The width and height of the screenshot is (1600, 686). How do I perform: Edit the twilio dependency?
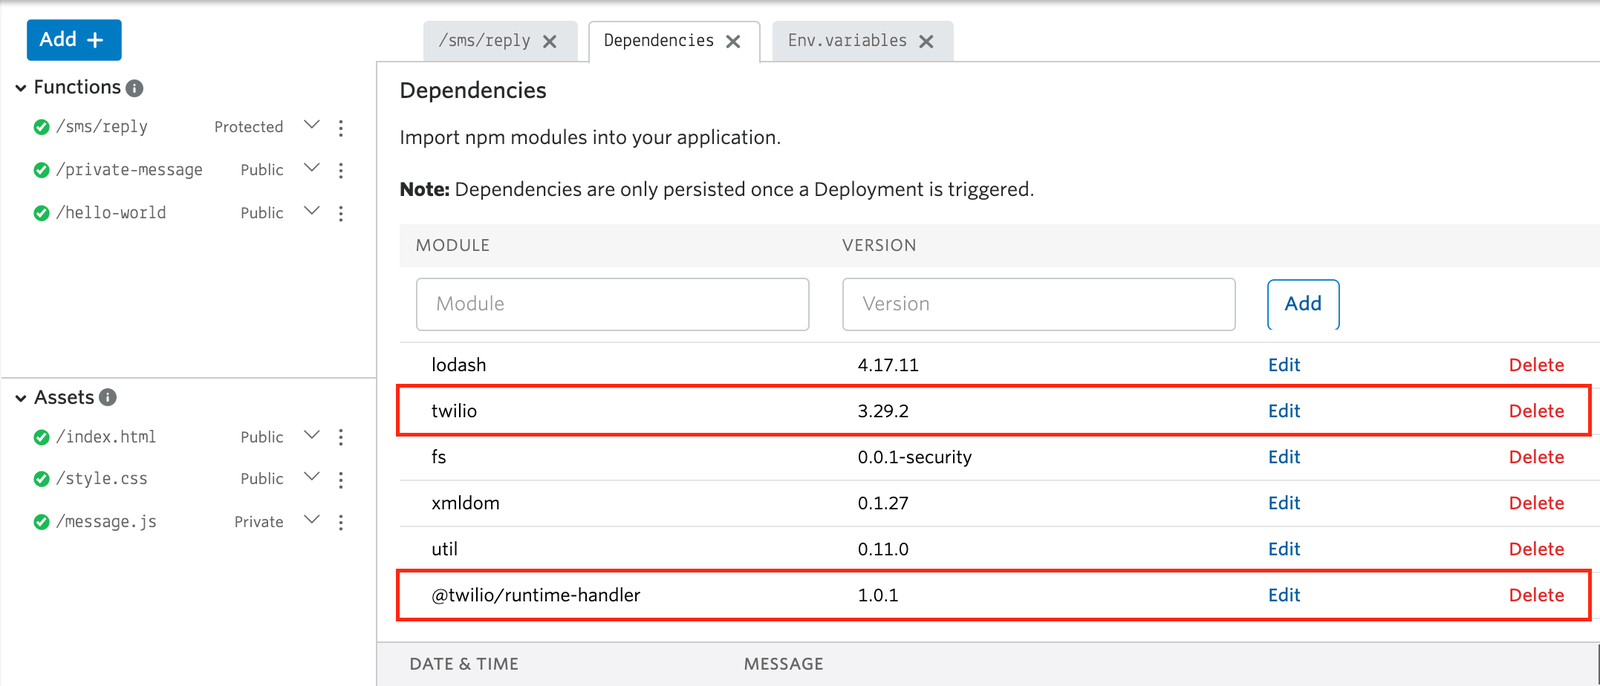click(1284, 411)
